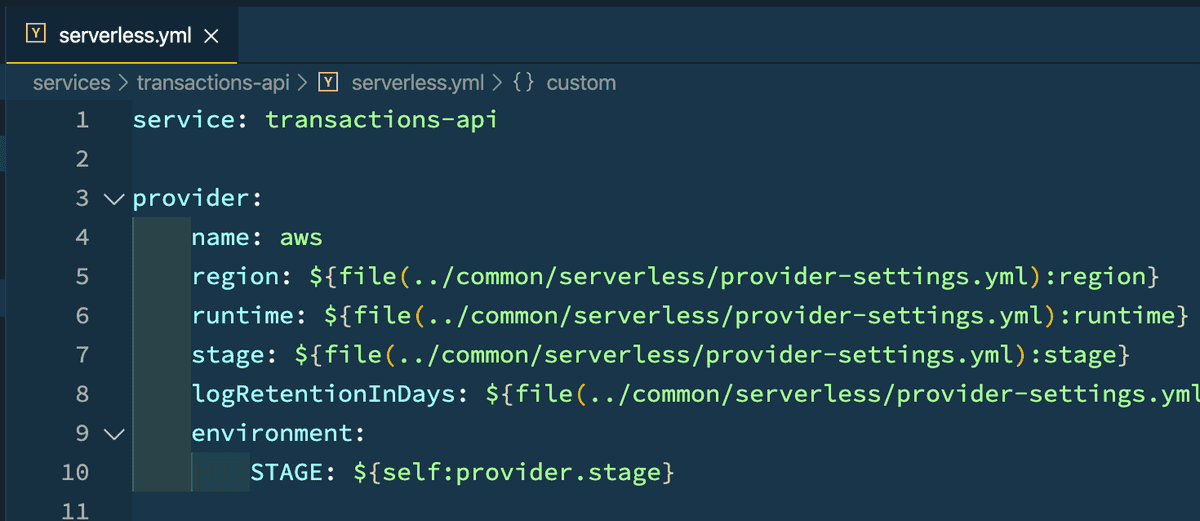Select the serverless.yml editor tab
The image size is (1200, 521).
(x=120, y=36)
